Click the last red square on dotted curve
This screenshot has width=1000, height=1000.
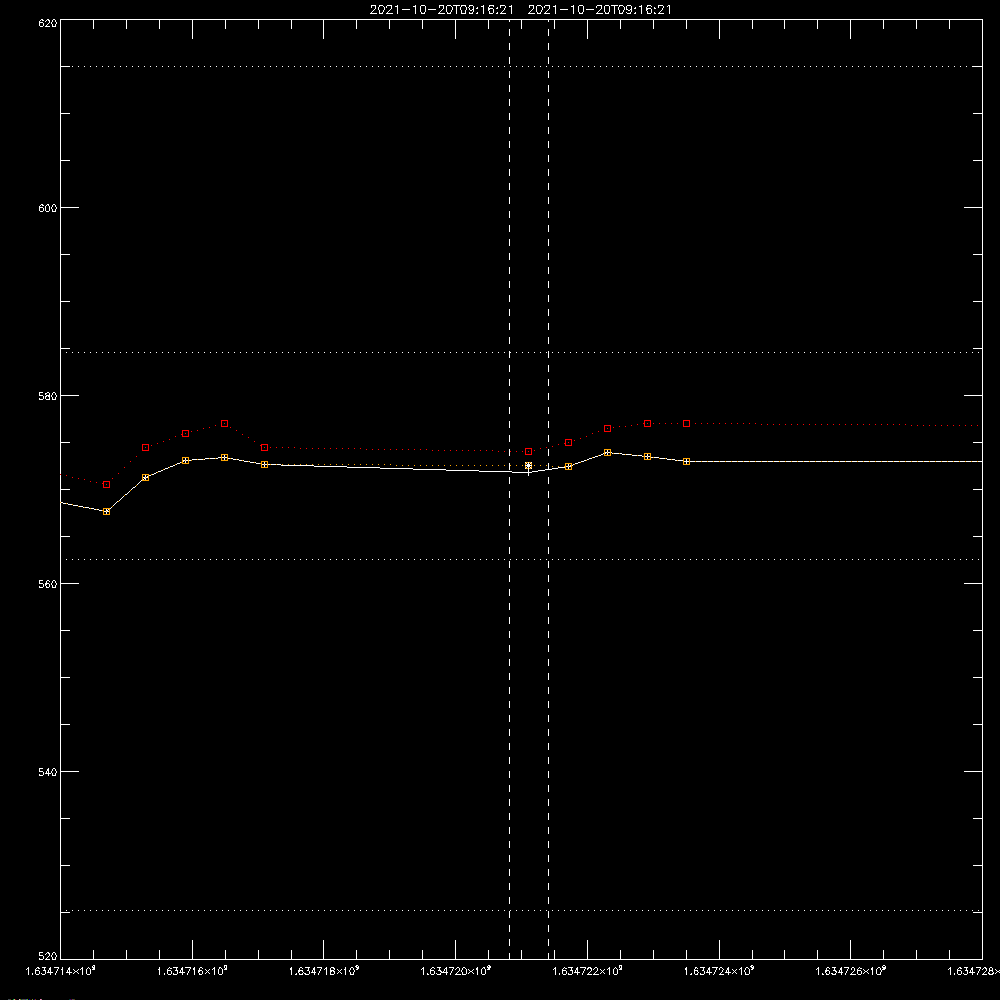coord(686,423)
